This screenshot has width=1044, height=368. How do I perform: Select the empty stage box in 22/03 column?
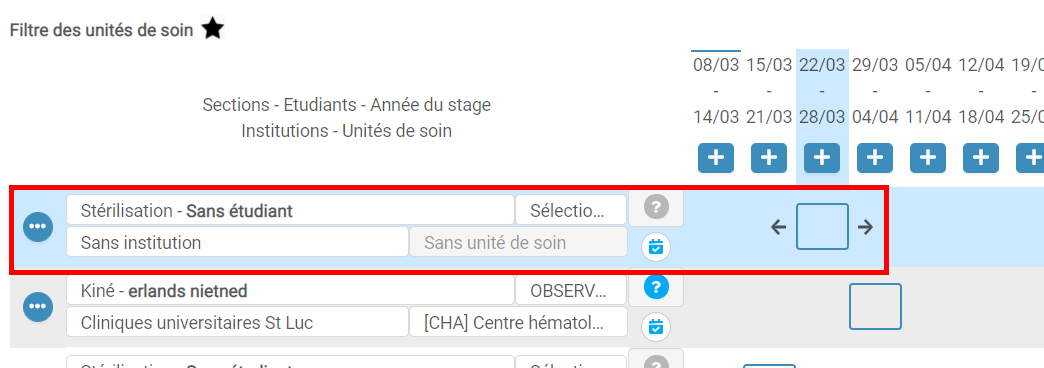[x=822, y=227]
